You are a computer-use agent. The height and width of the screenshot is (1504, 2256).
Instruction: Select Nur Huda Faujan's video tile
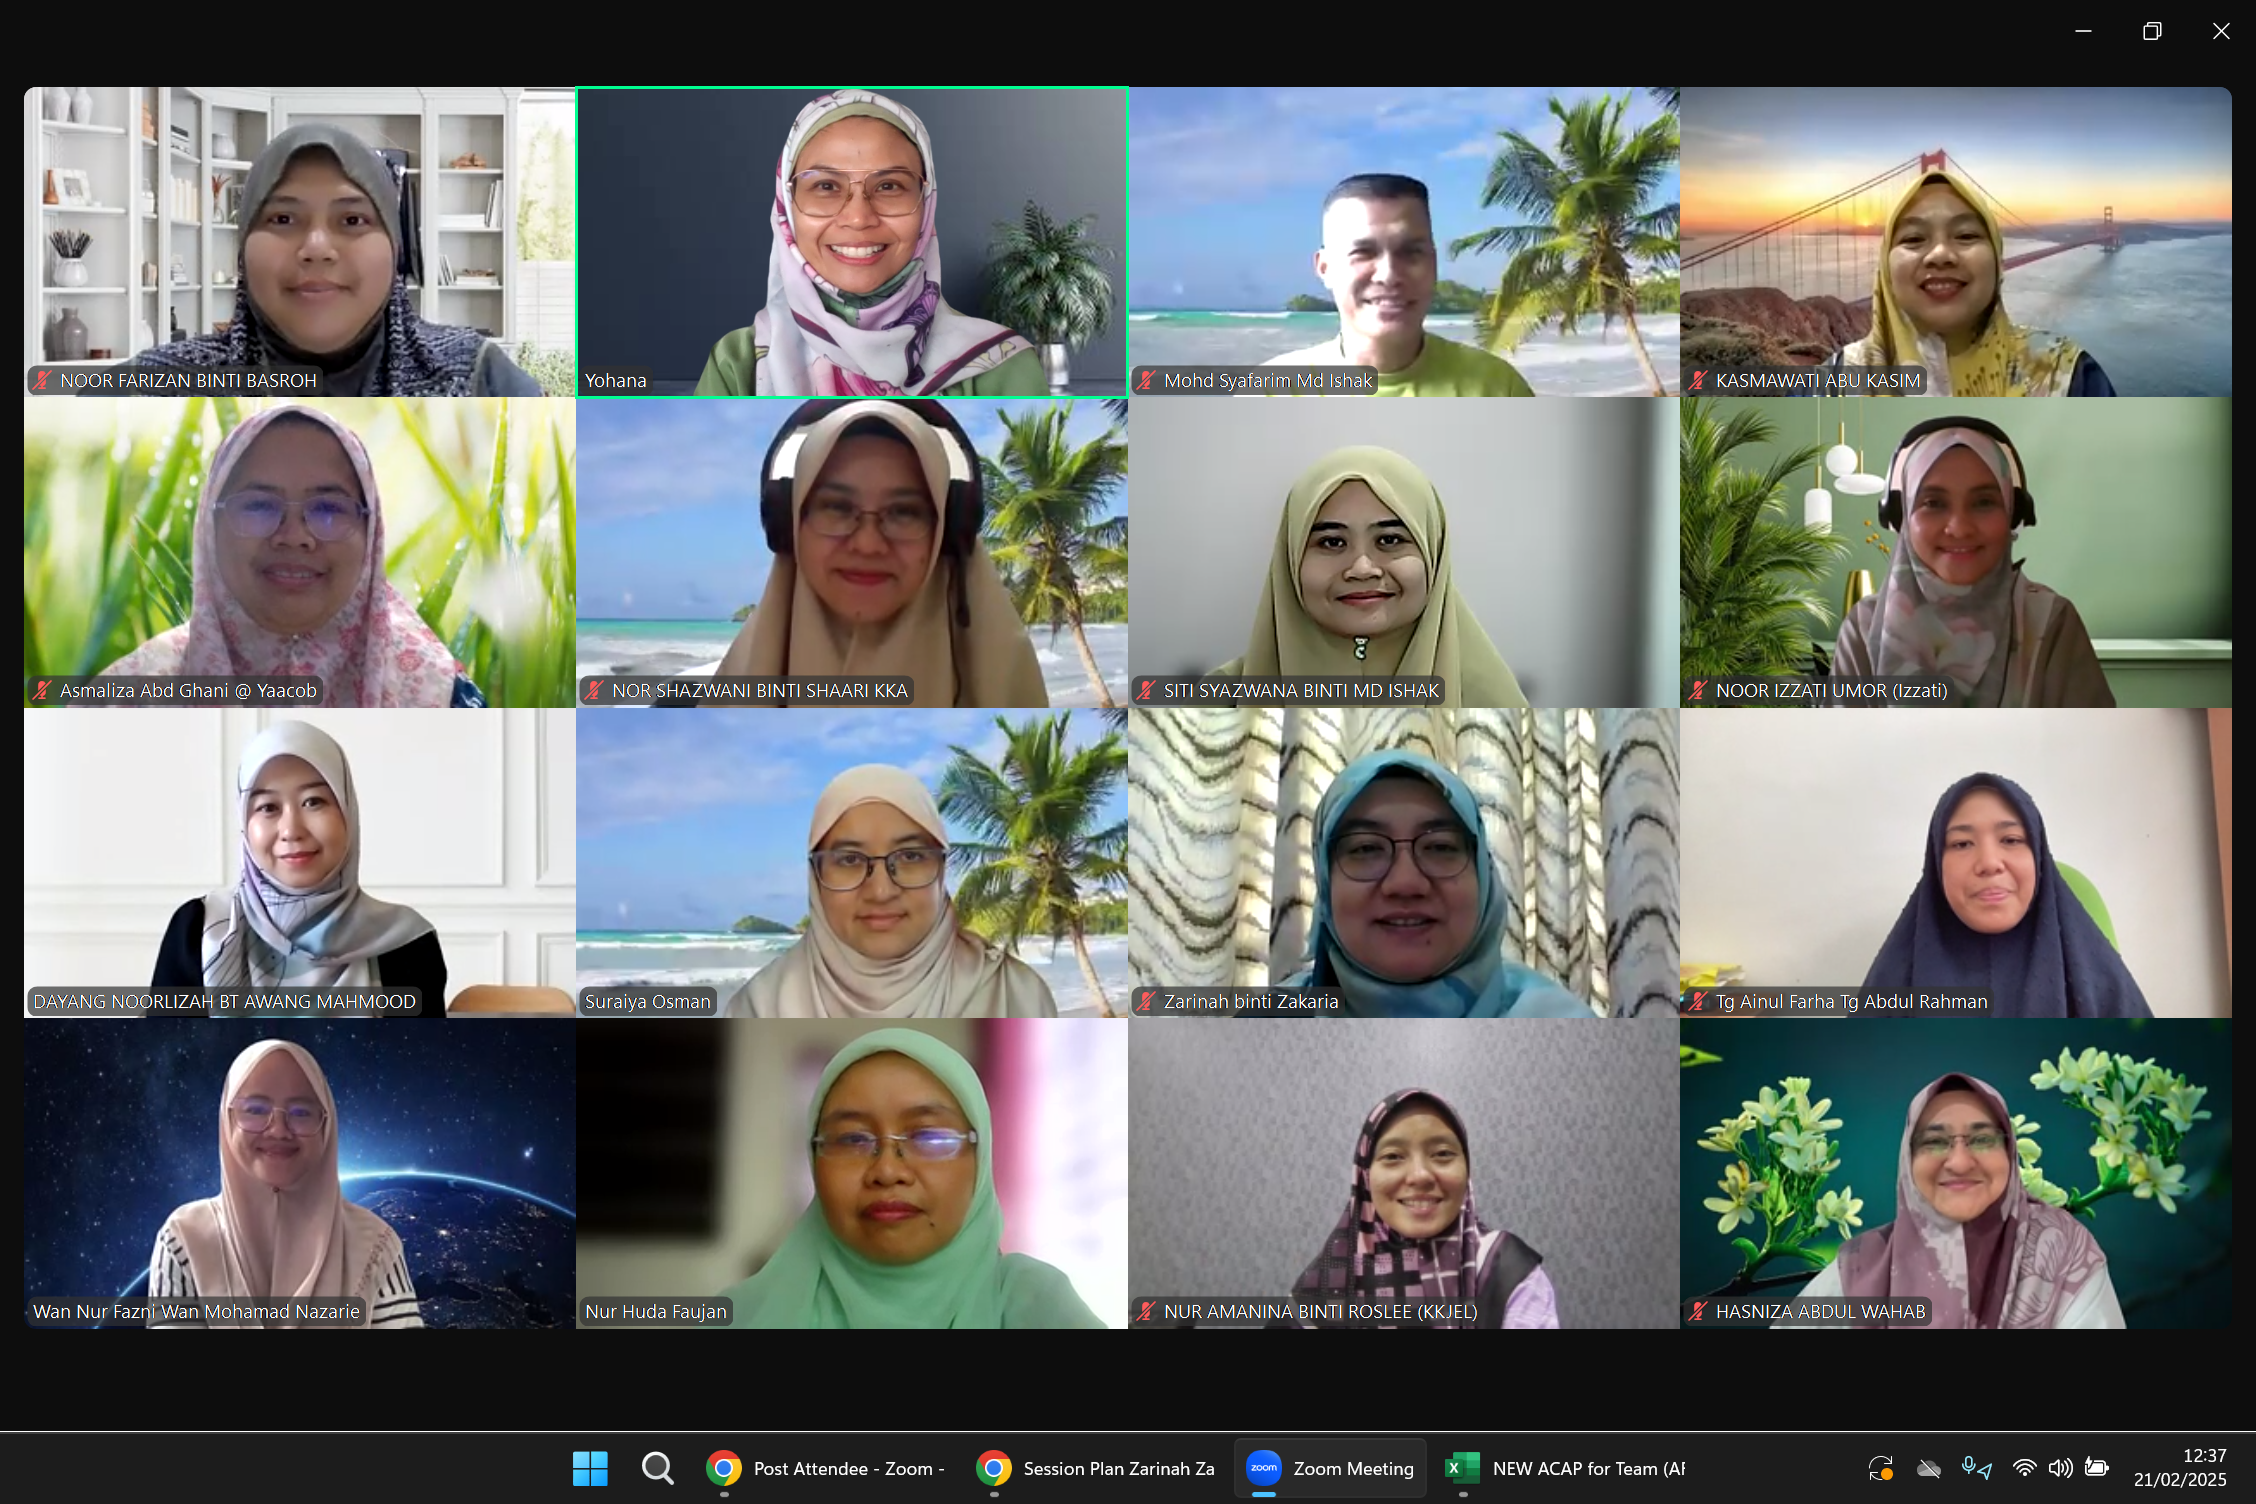852,1174
